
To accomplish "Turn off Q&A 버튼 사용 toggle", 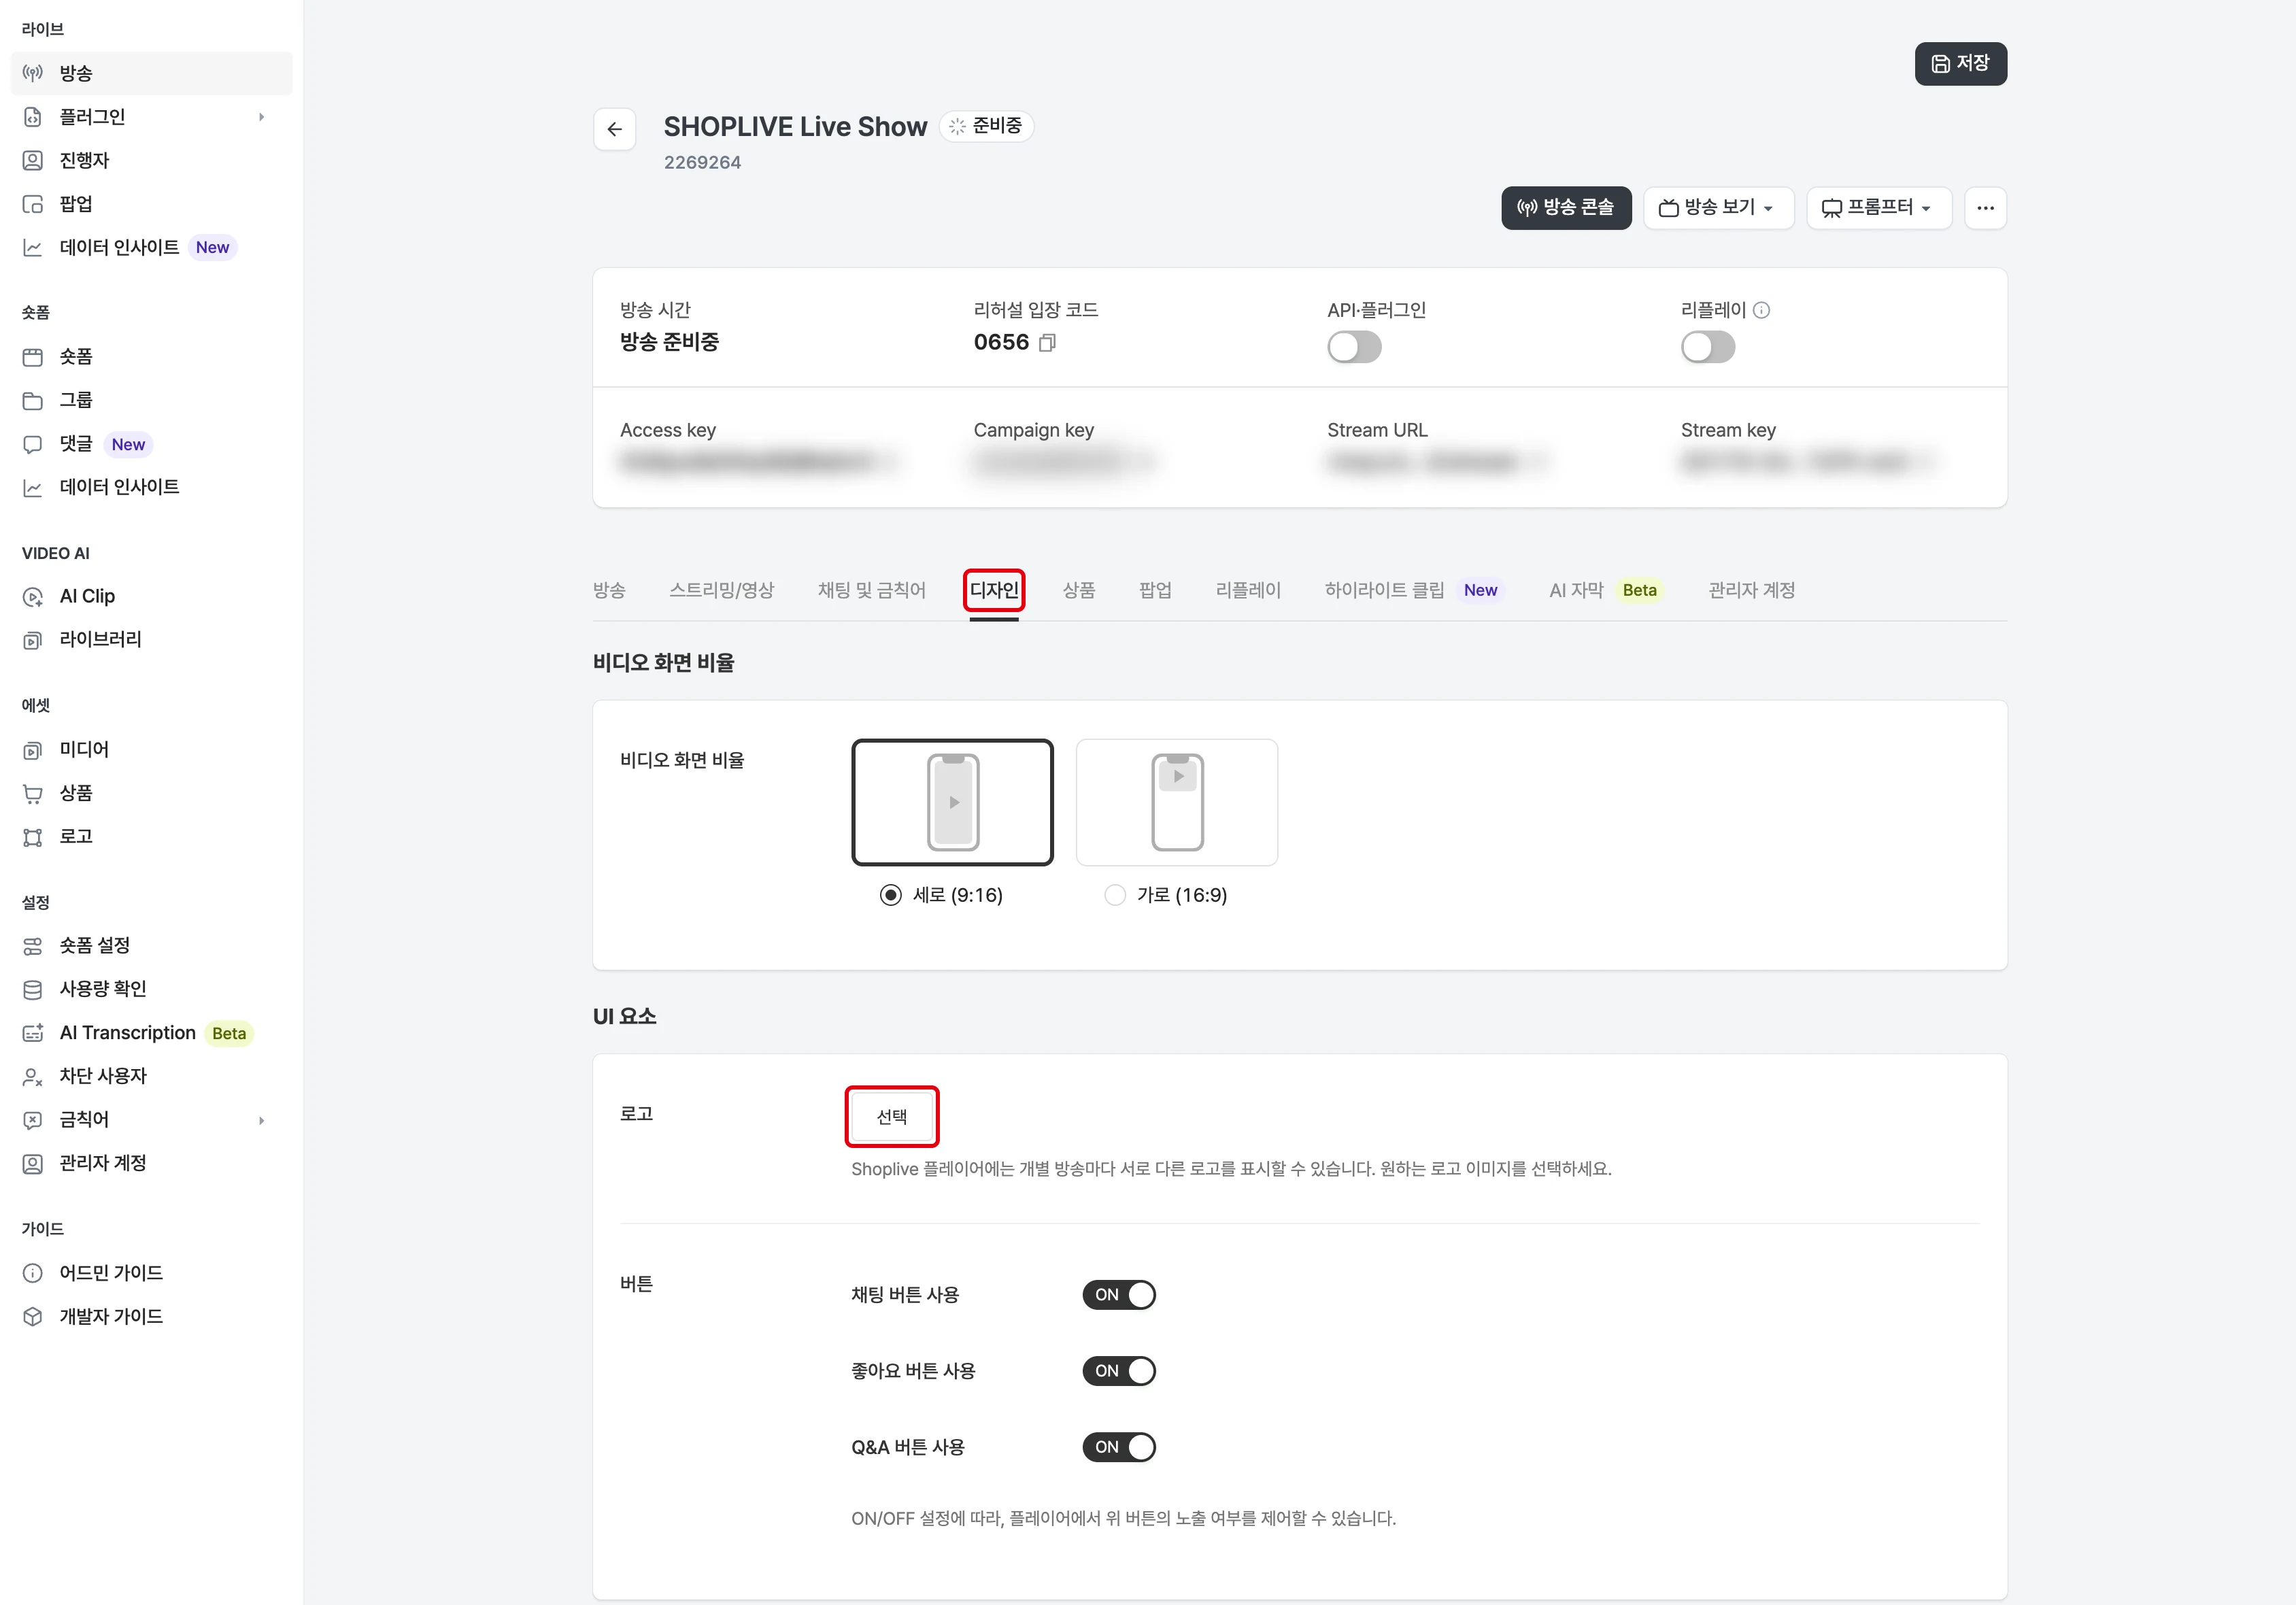I will [x=1119, y=1447].
